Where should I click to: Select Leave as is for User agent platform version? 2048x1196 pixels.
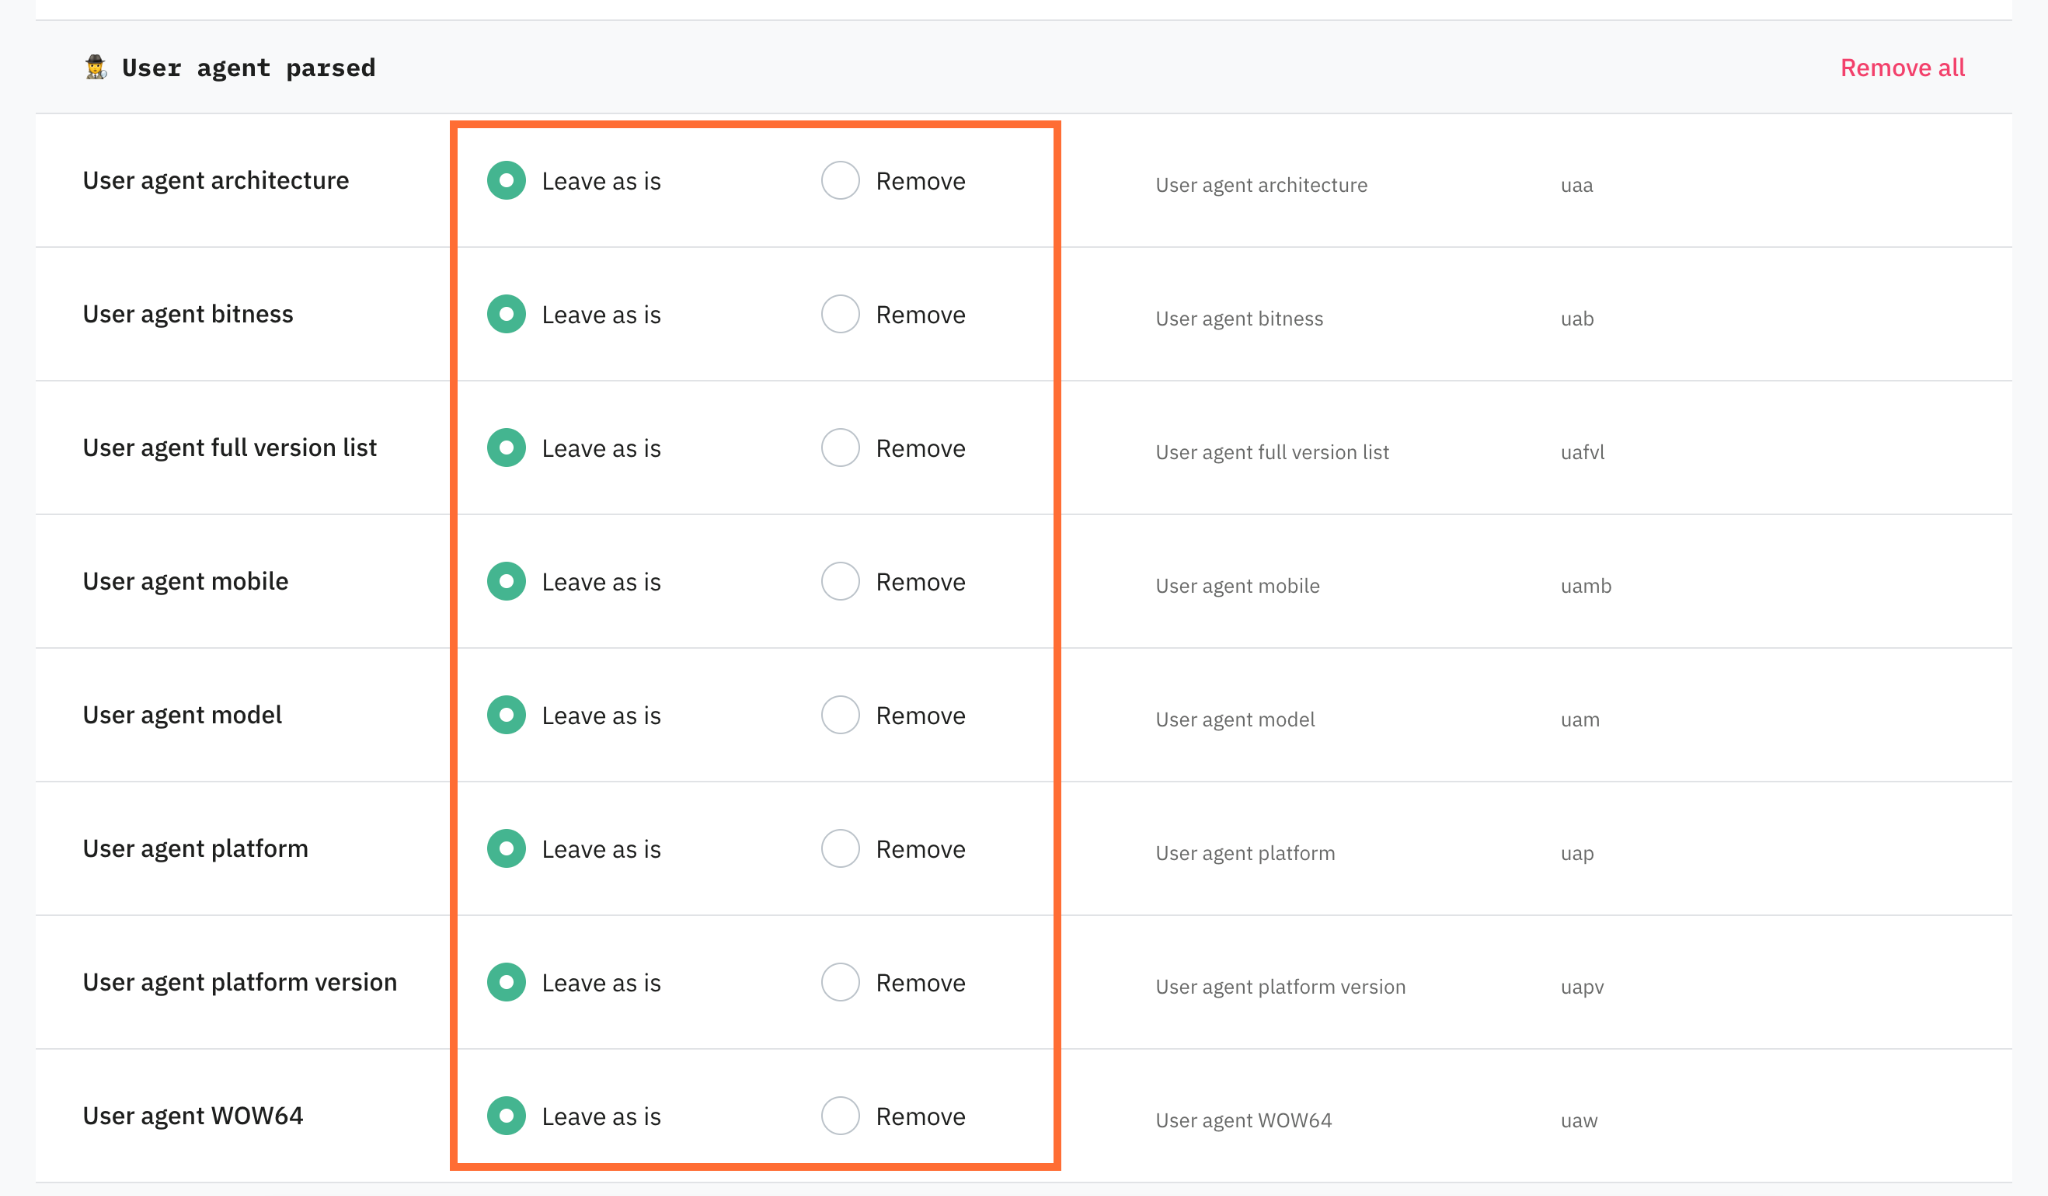point(506,982)
